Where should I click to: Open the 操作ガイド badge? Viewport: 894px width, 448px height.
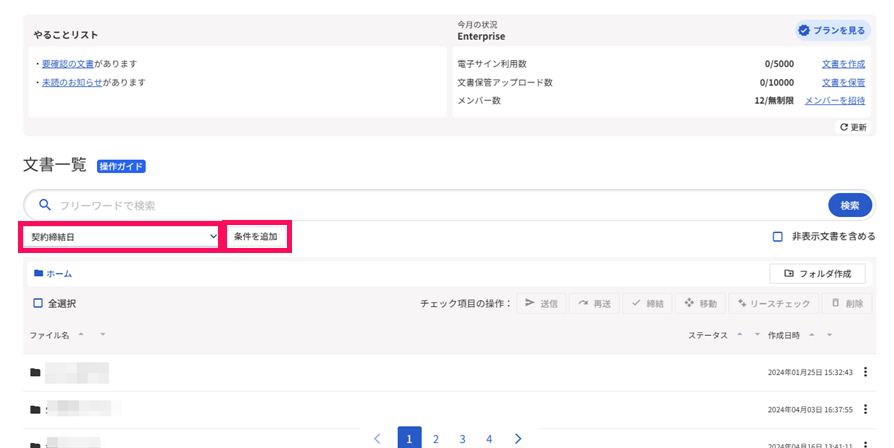tap(121, 166)
